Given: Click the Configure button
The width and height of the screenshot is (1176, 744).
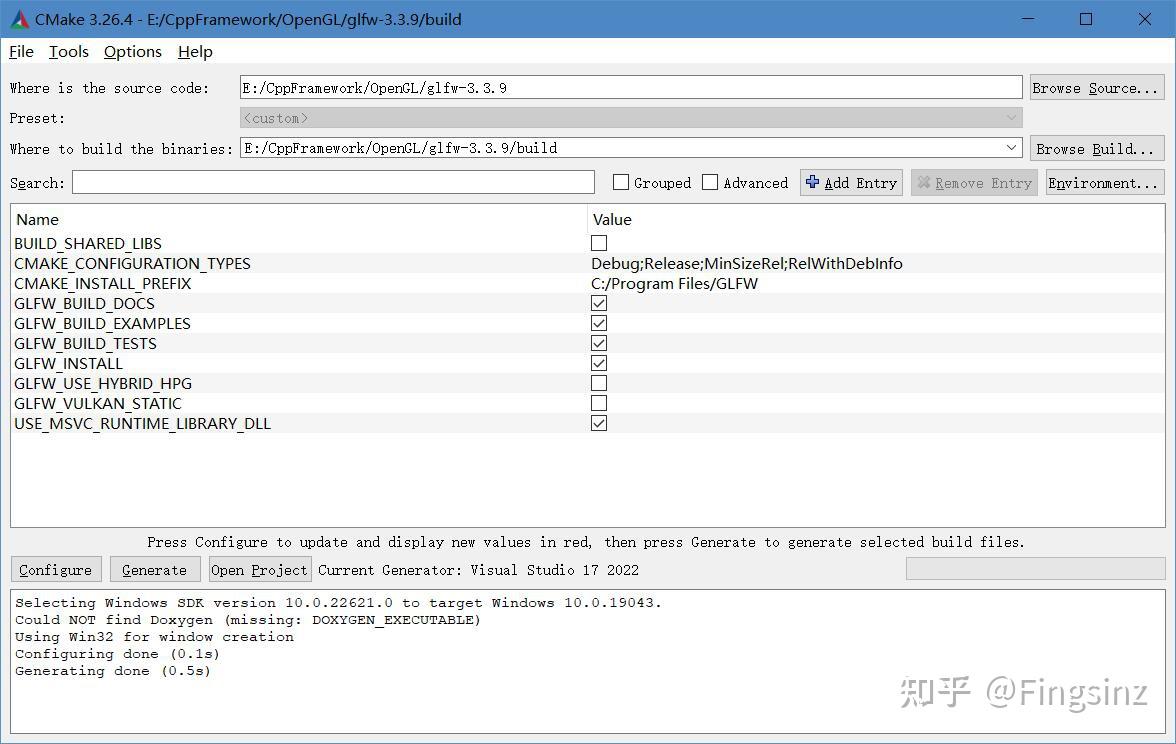Looking at the screenshot, I should 56,570.
